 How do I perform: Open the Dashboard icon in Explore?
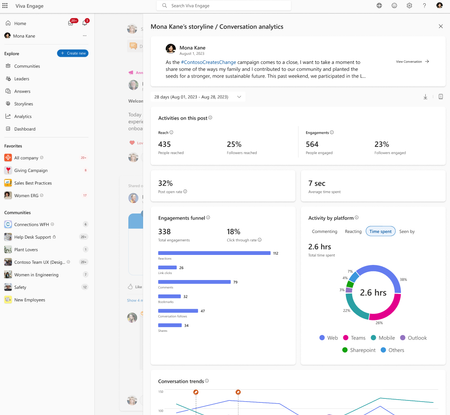click(x=8, y=129)
